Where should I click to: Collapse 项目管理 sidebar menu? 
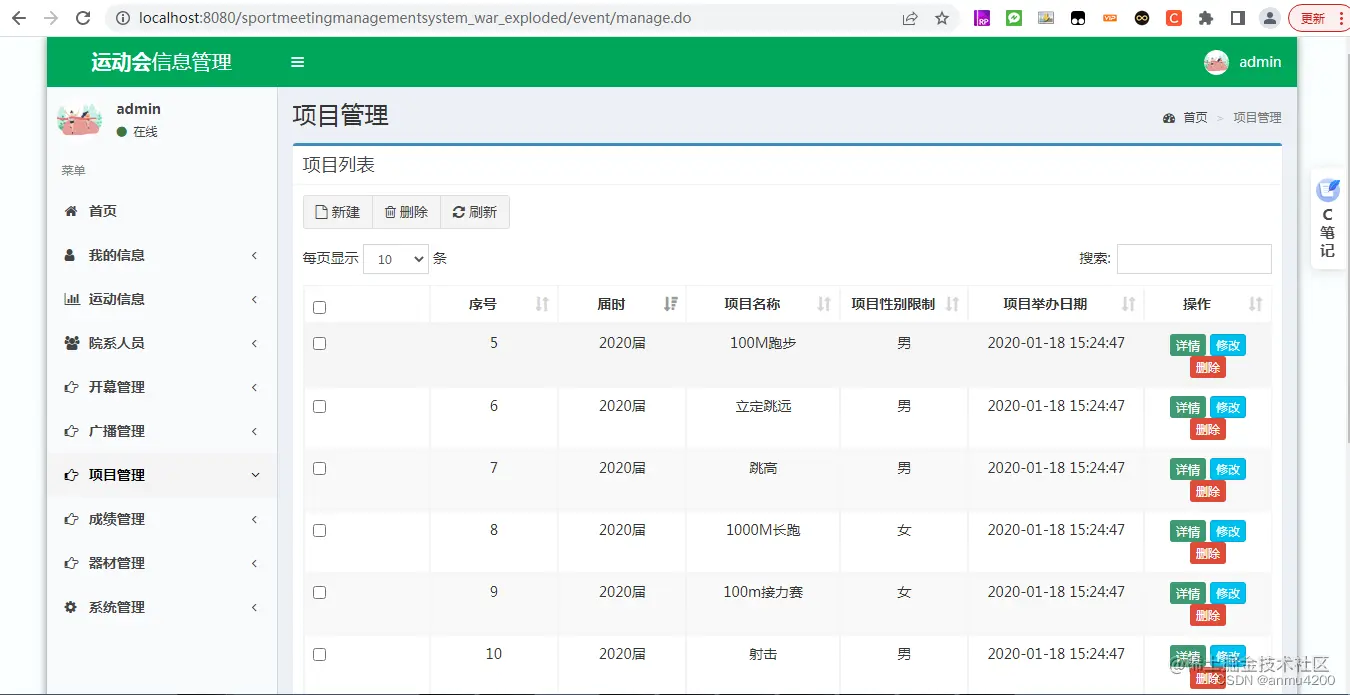coord(162,475)
